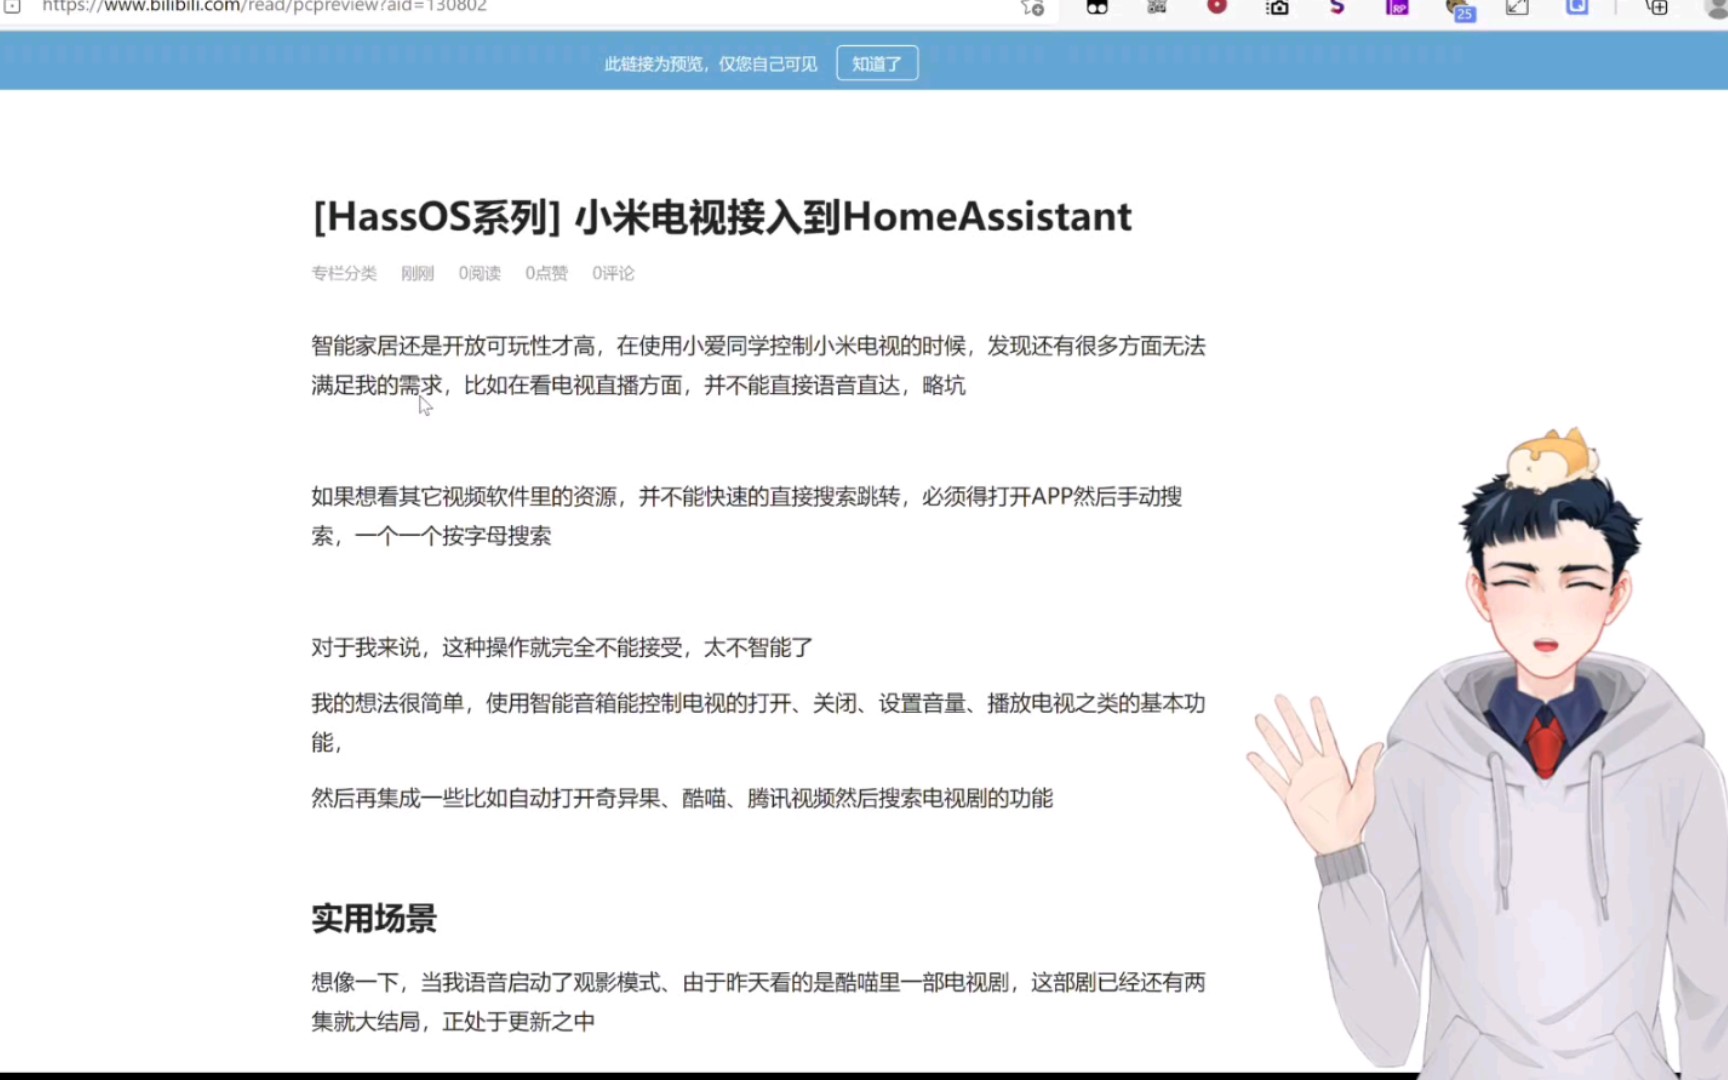
Task: Click the 刚刚 publish time text
Action: click(x=417, y=273)
